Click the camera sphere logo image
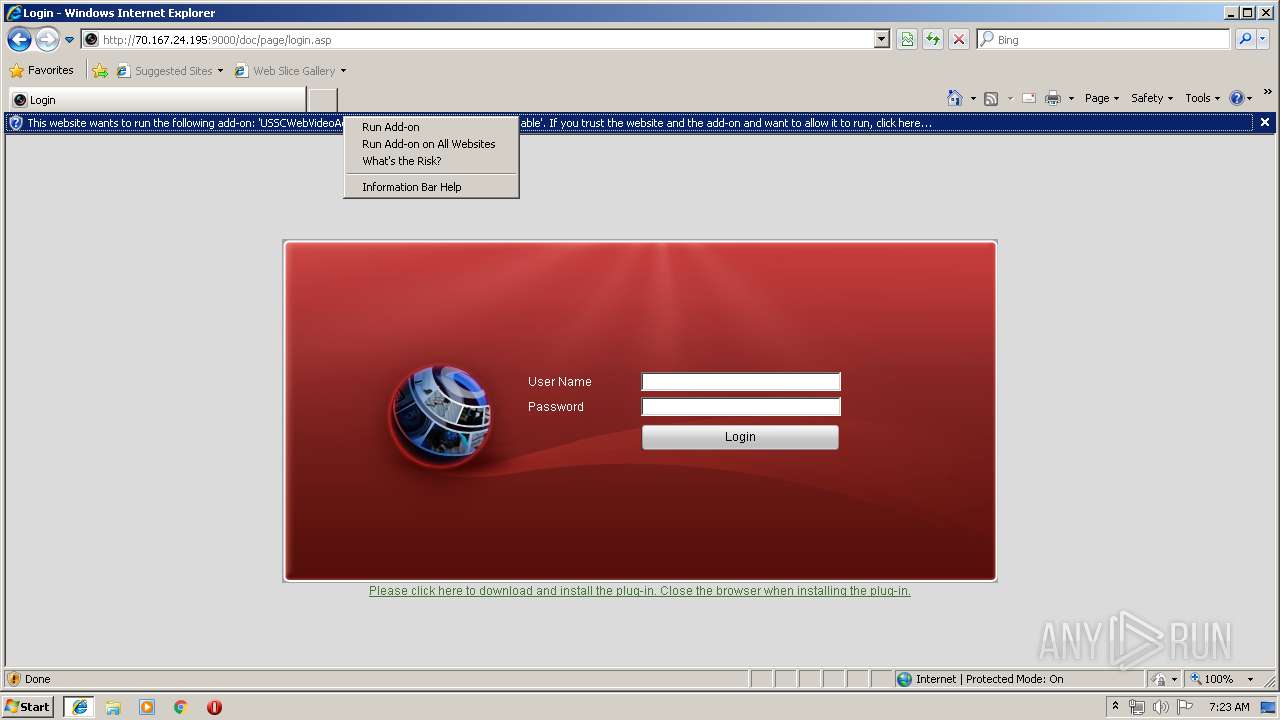Viewport: 1280px width, 720px height. (440, 418)
